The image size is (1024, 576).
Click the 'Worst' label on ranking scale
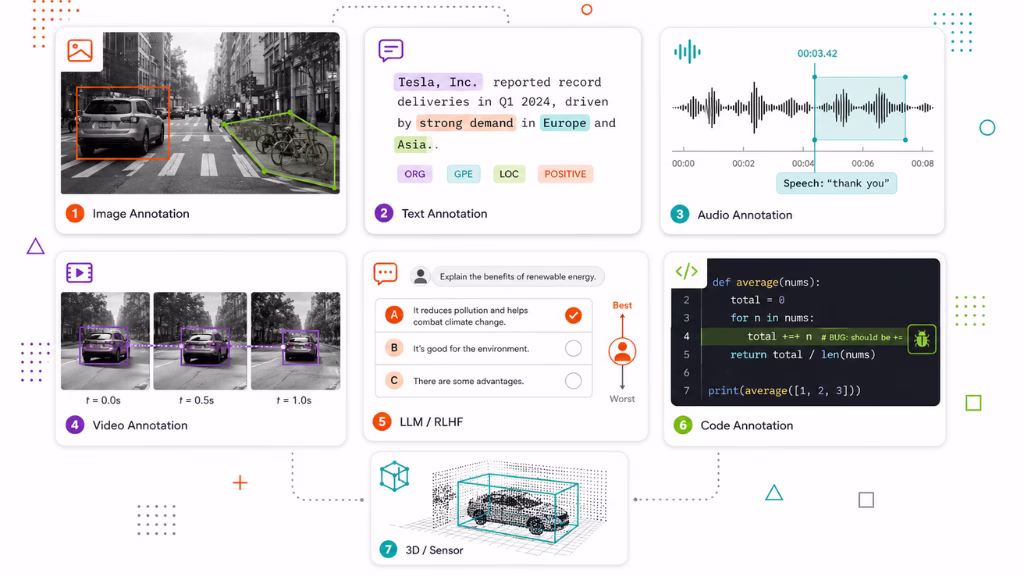click(622, 399)
